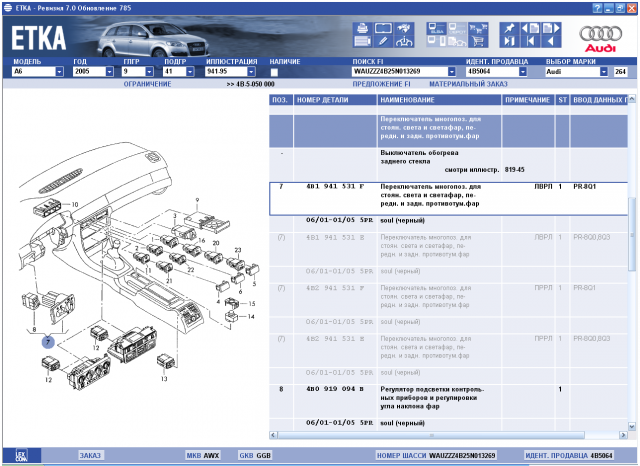The image size is (640, 466).
Task: Click the GKB label in status bar
Action: [x=246, y=455]
